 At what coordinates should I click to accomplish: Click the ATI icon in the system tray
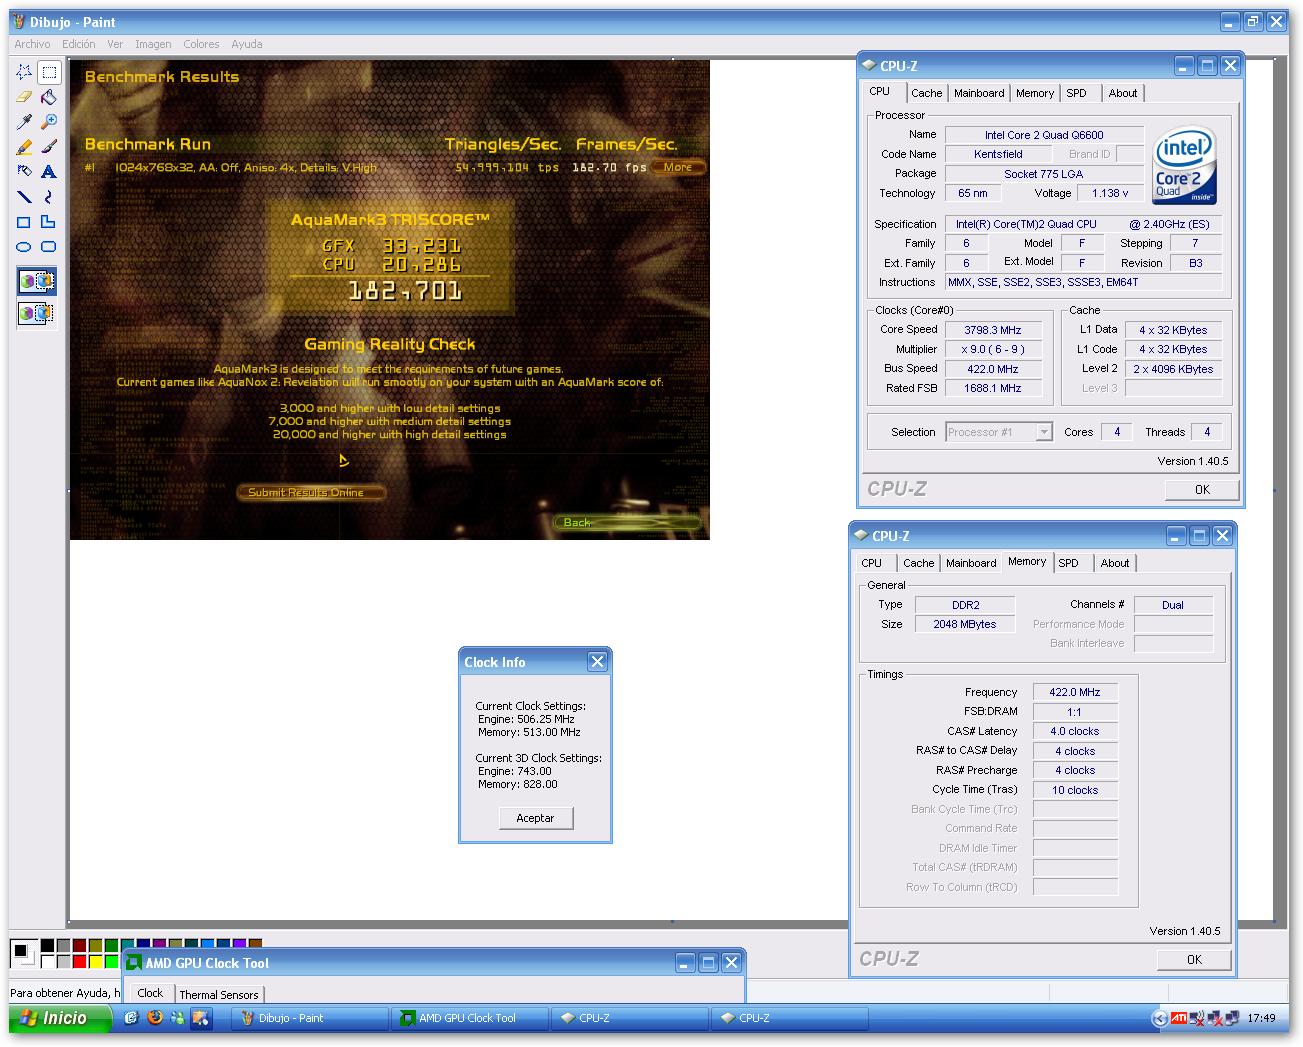click(1180, 1018)
